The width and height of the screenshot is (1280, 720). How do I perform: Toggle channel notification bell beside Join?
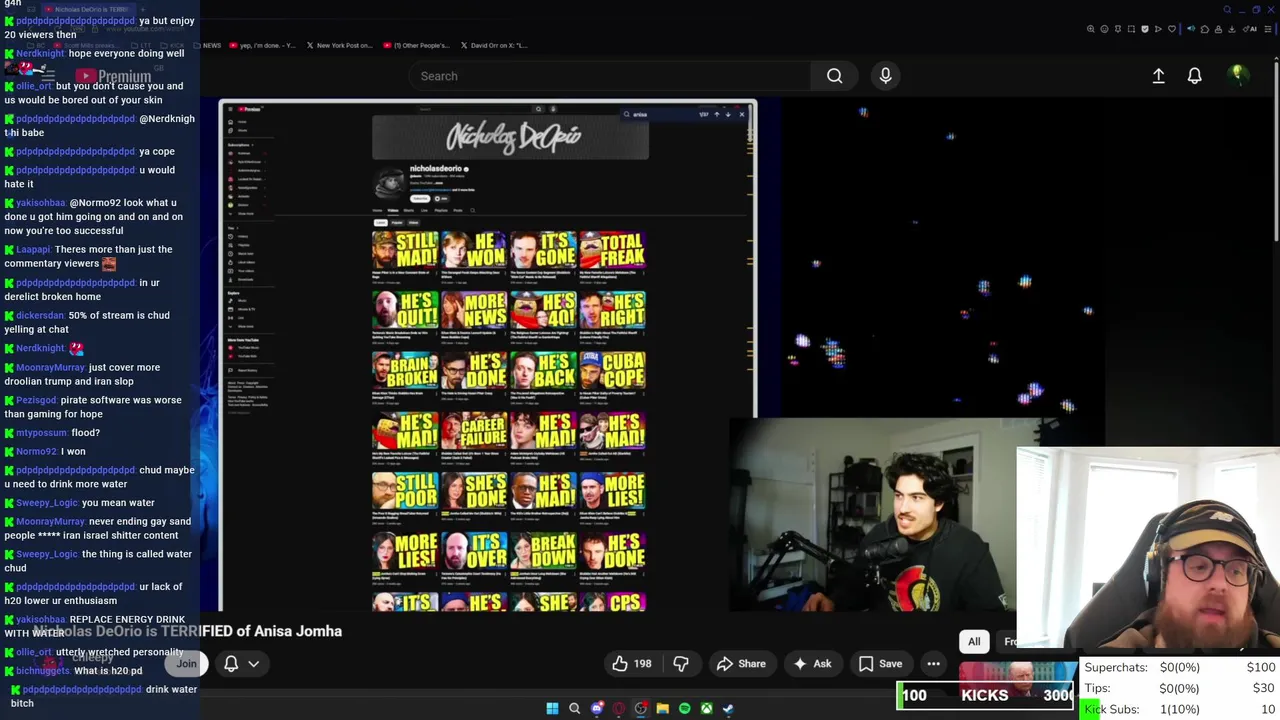point(231,663)
